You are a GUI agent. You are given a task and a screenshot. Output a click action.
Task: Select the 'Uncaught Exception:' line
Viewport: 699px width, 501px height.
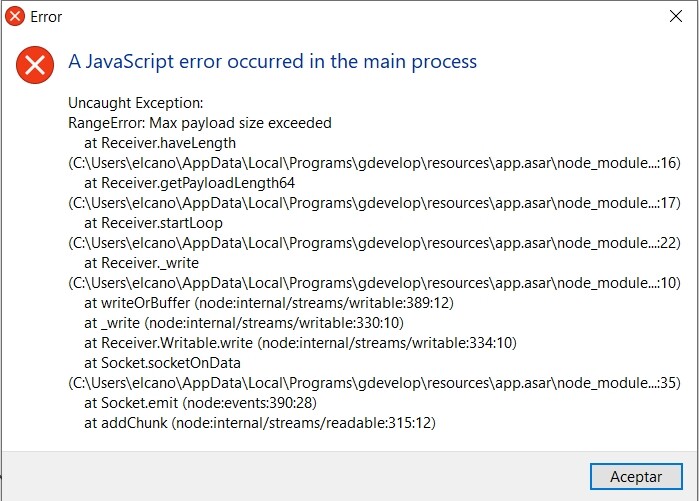pyautogui.click(x=136, y=103)
